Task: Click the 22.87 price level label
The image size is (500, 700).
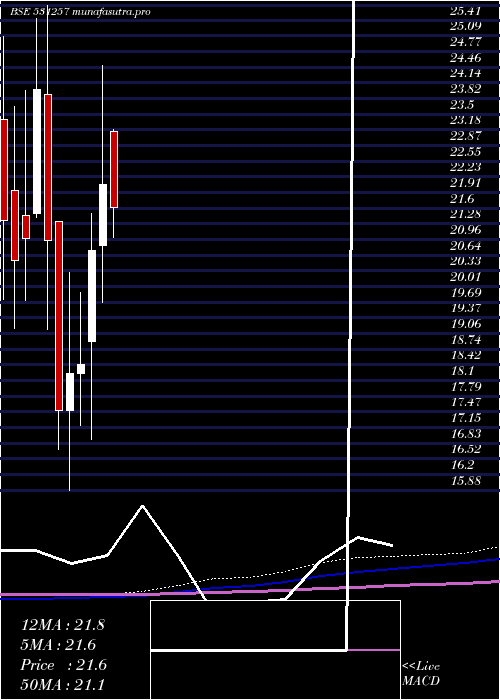Action: point(465,136)
